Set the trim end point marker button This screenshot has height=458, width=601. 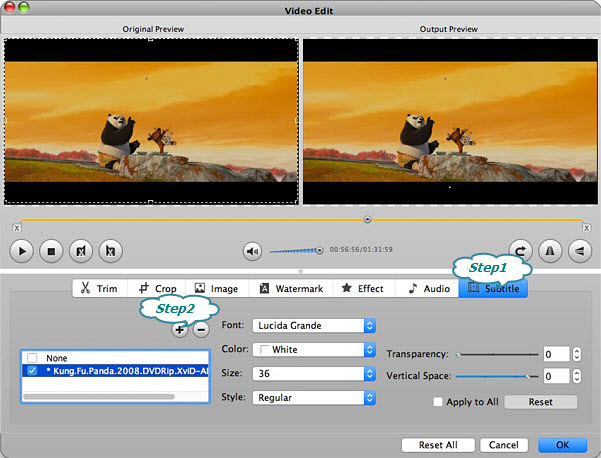(110, 251)
